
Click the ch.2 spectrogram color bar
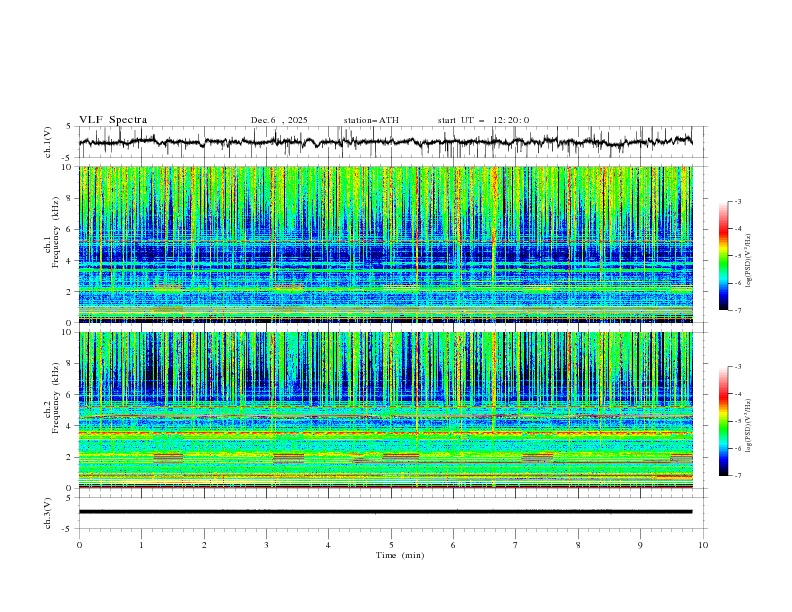[x=723, y=421]
